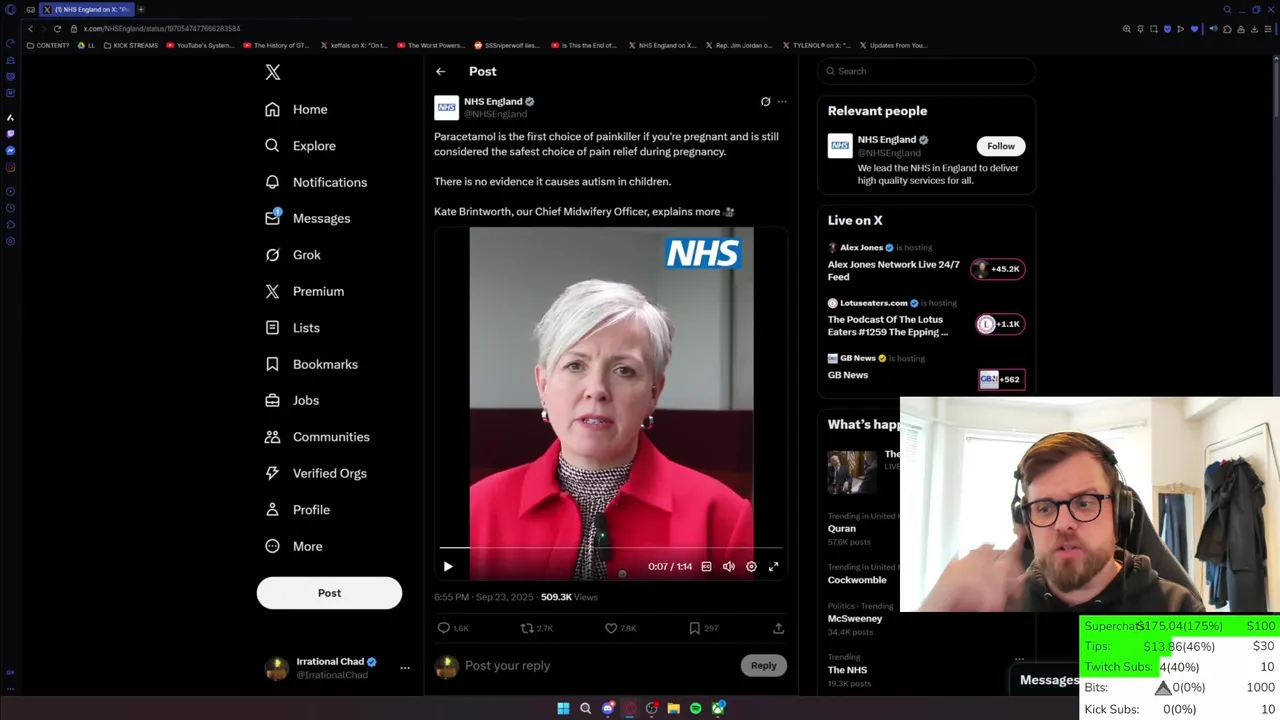
Task: Click the X logo in the sidebar
Action: (x=273, y=72)
